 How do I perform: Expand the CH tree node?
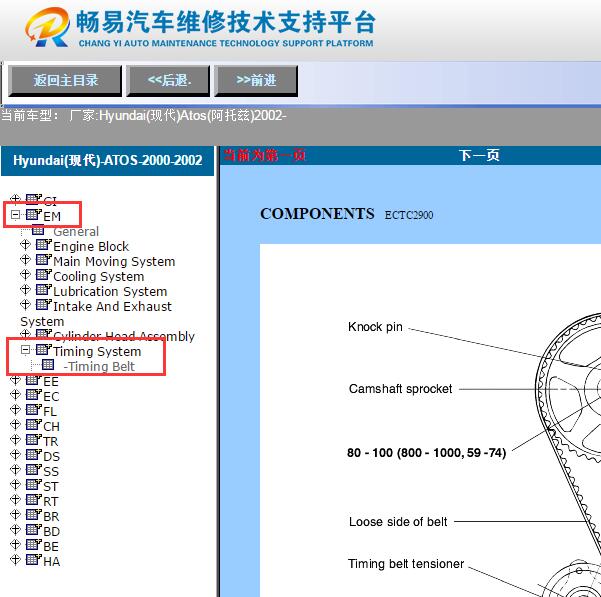[x=15, y=424]
